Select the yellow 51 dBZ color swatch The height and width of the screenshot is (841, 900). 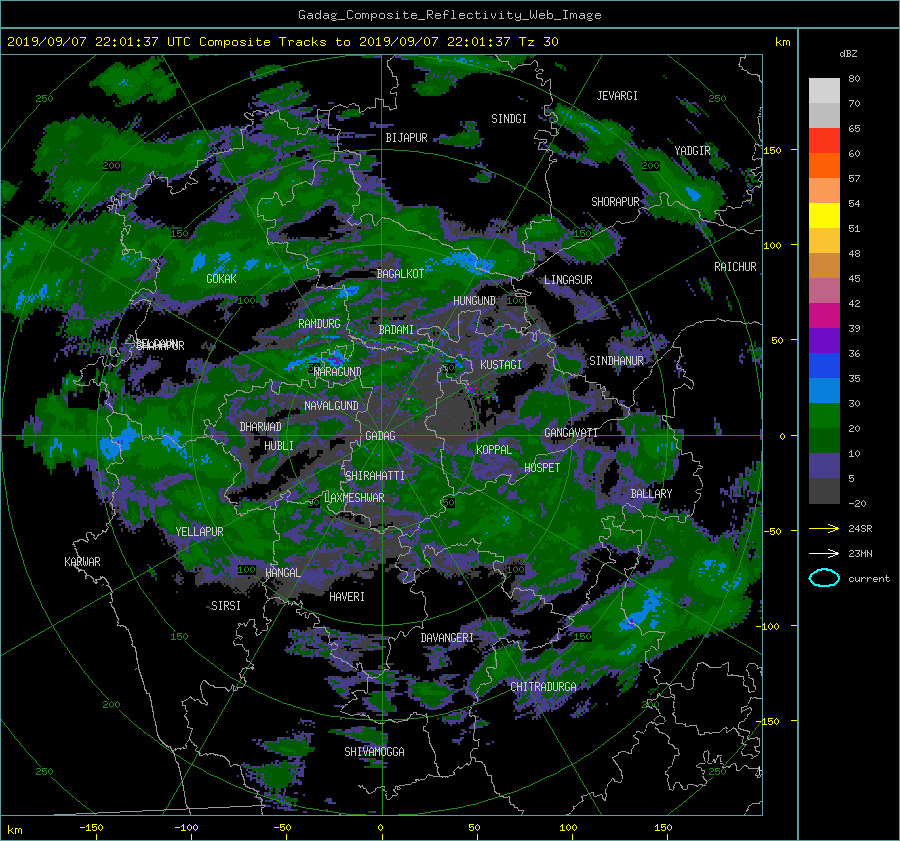click(824, 216)
